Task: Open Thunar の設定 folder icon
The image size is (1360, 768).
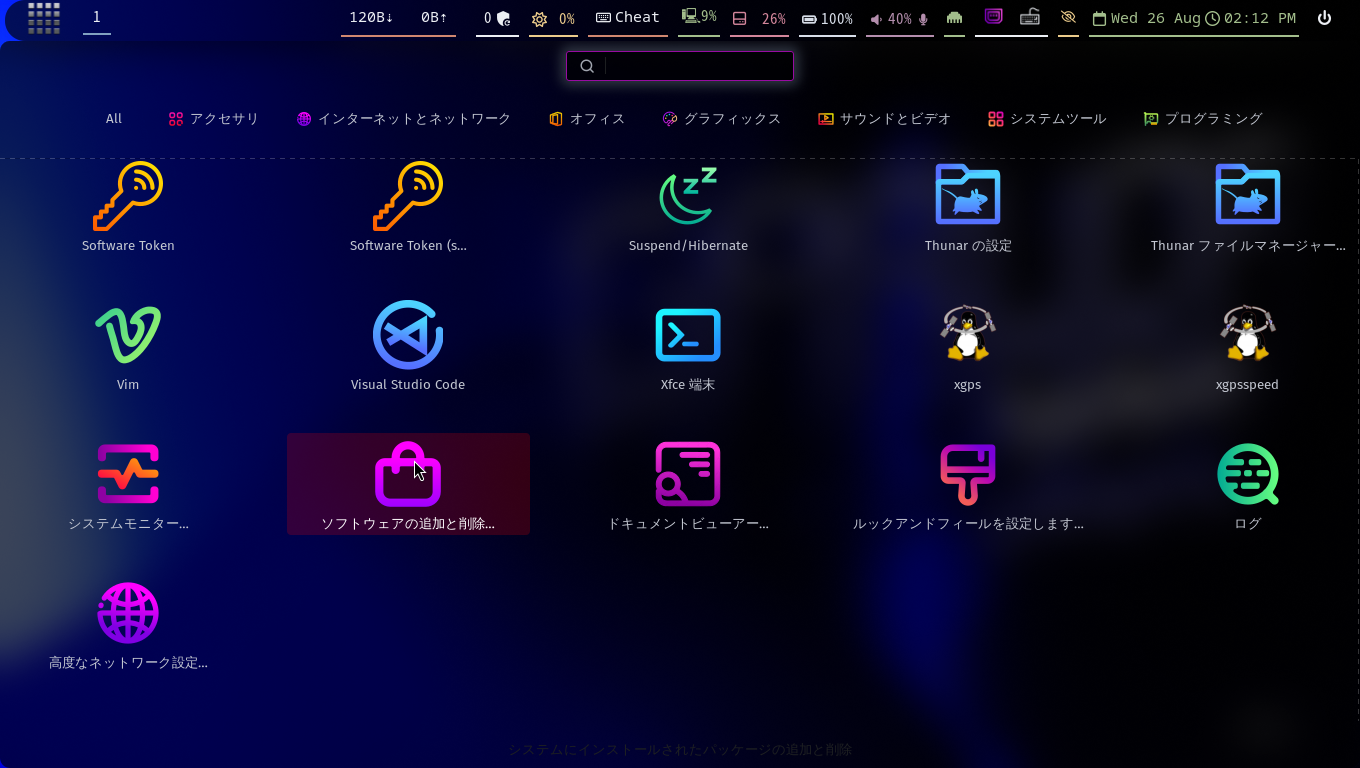Action: [968, 194]
